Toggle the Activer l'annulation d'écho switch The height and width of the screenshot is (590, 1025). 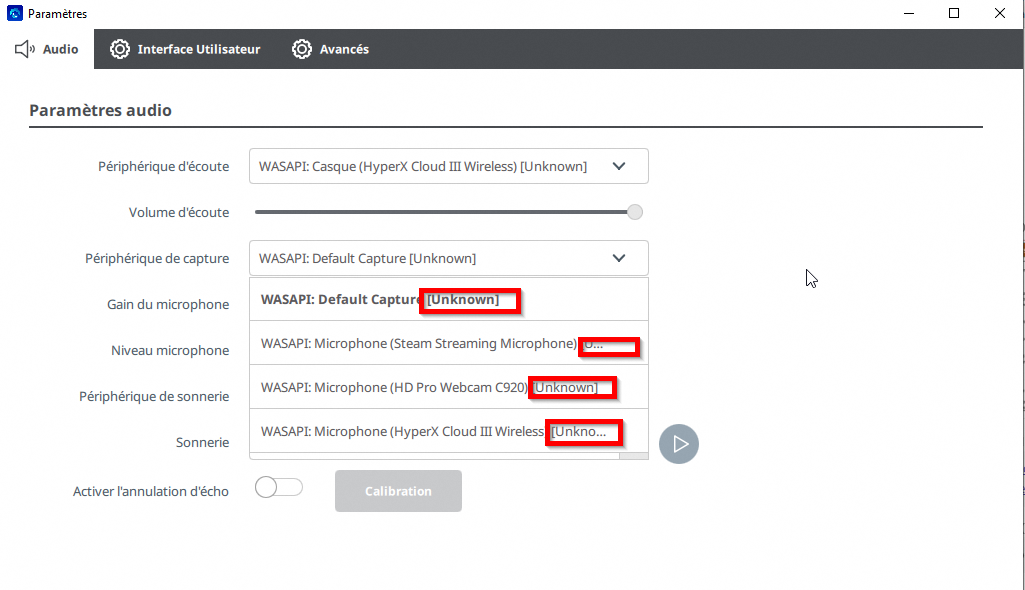click(x=279, y=488)
